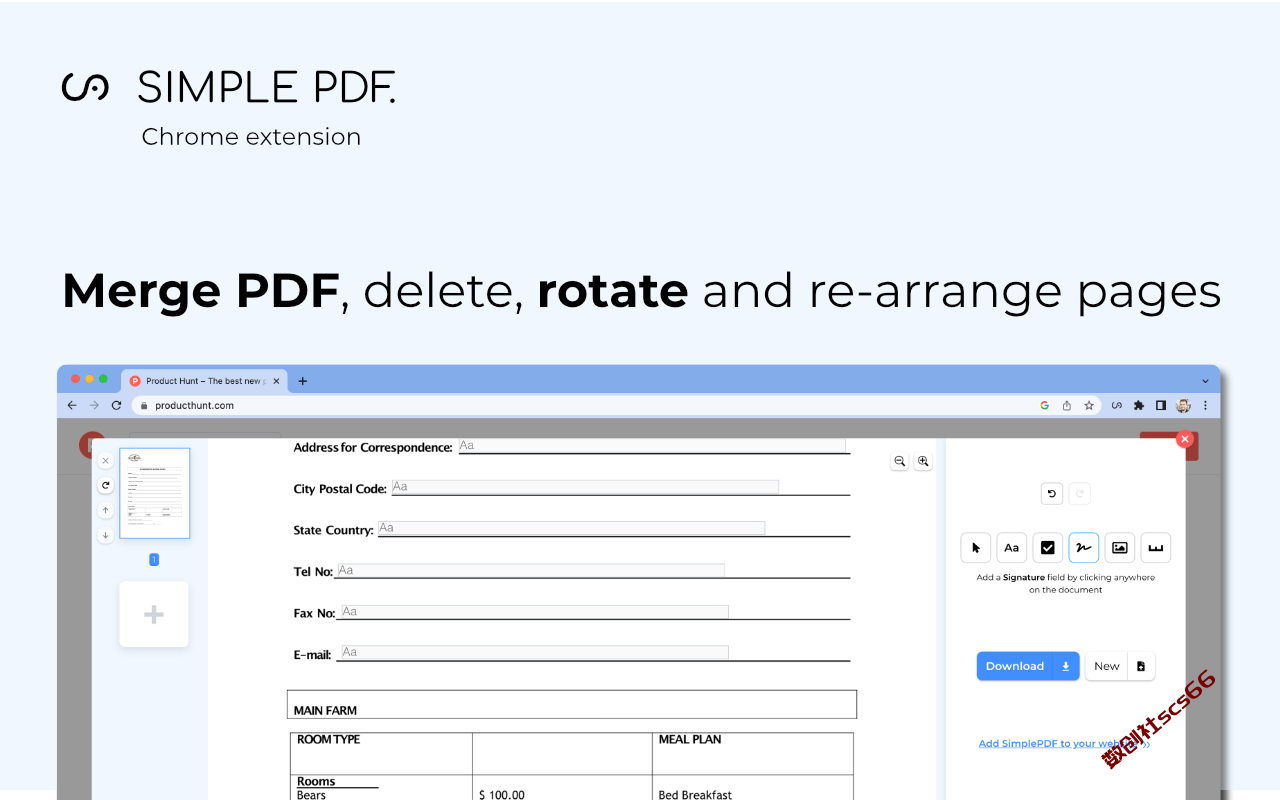Click the ROOM TYPE table header
Image resolution: width=1280 pixels, height=800 pixels.
(x=328, y=740)
